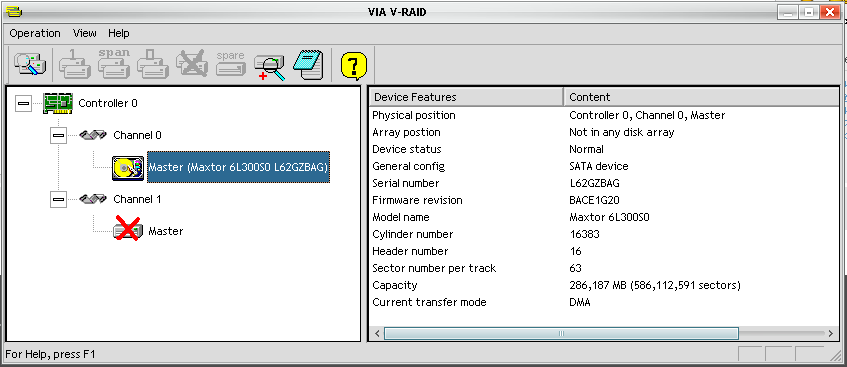Click the create RAID 1 array toolbar icon
The height and width of the screenshot is (367, 847).
(75, 65)
